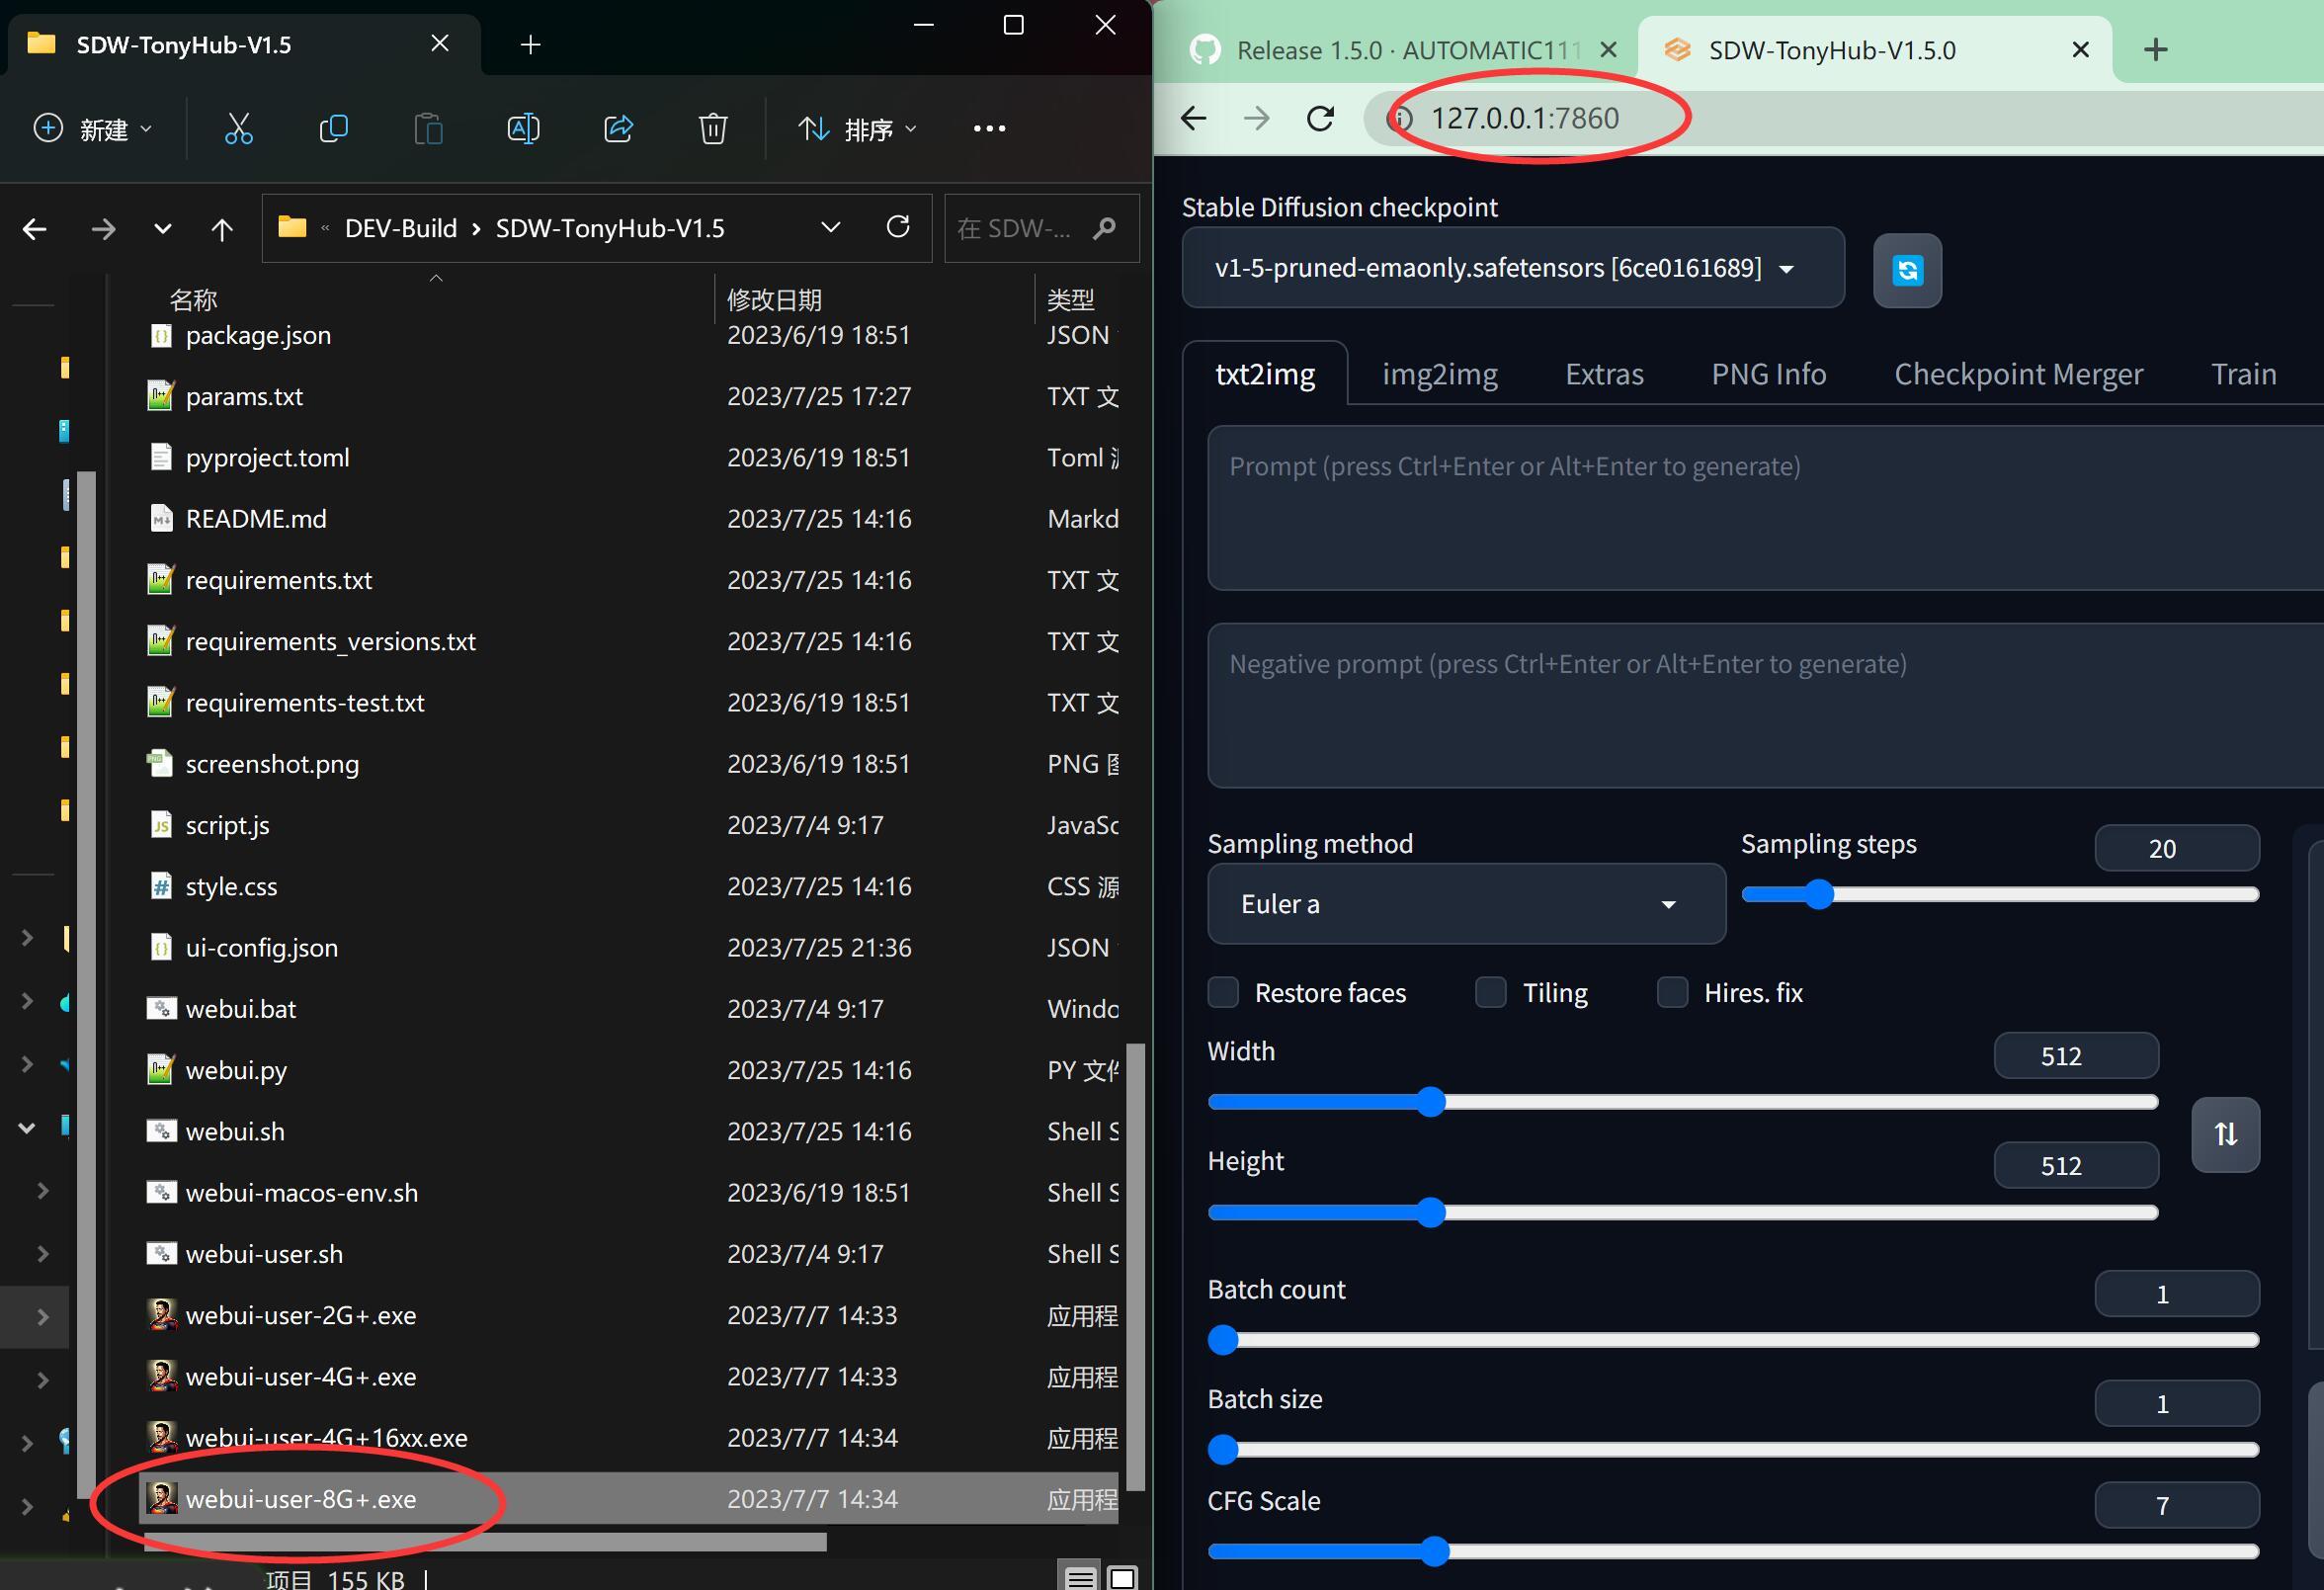Open recent locations dropdown arrow in Explorer
This screenshot has height=1590, width=2324.
[x=162, y=229]
